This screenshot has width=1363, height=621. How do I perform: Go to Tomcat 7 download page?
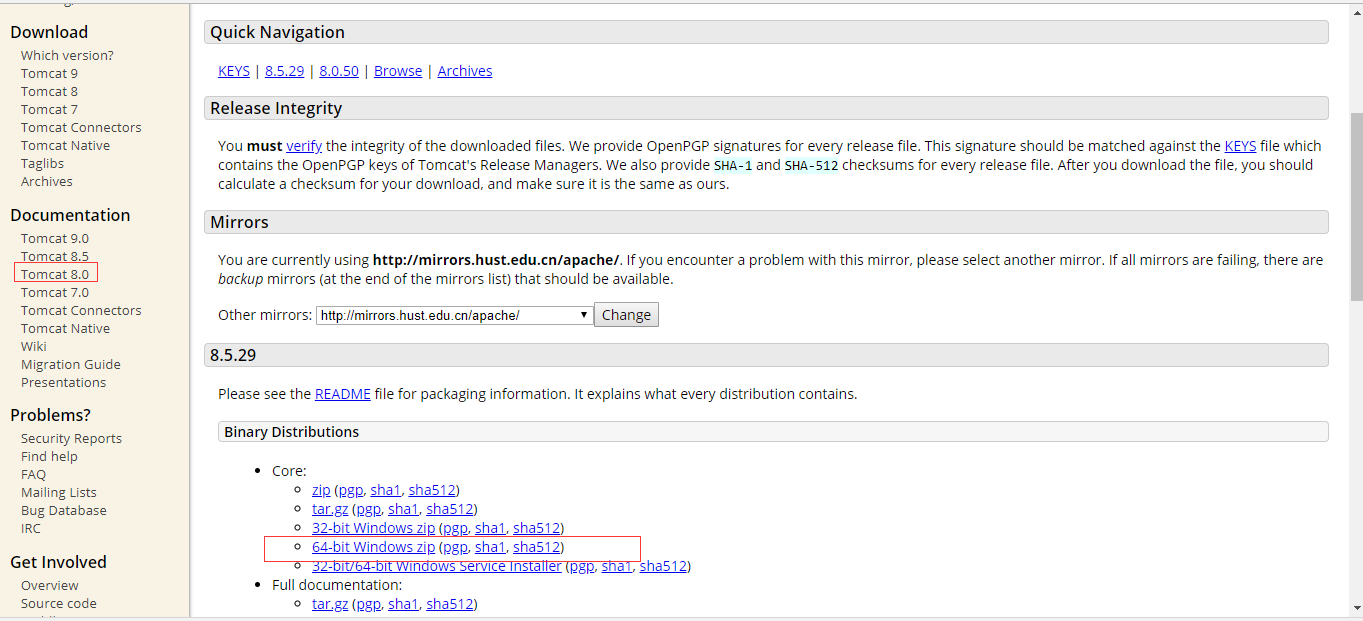(x=49, y=109)
